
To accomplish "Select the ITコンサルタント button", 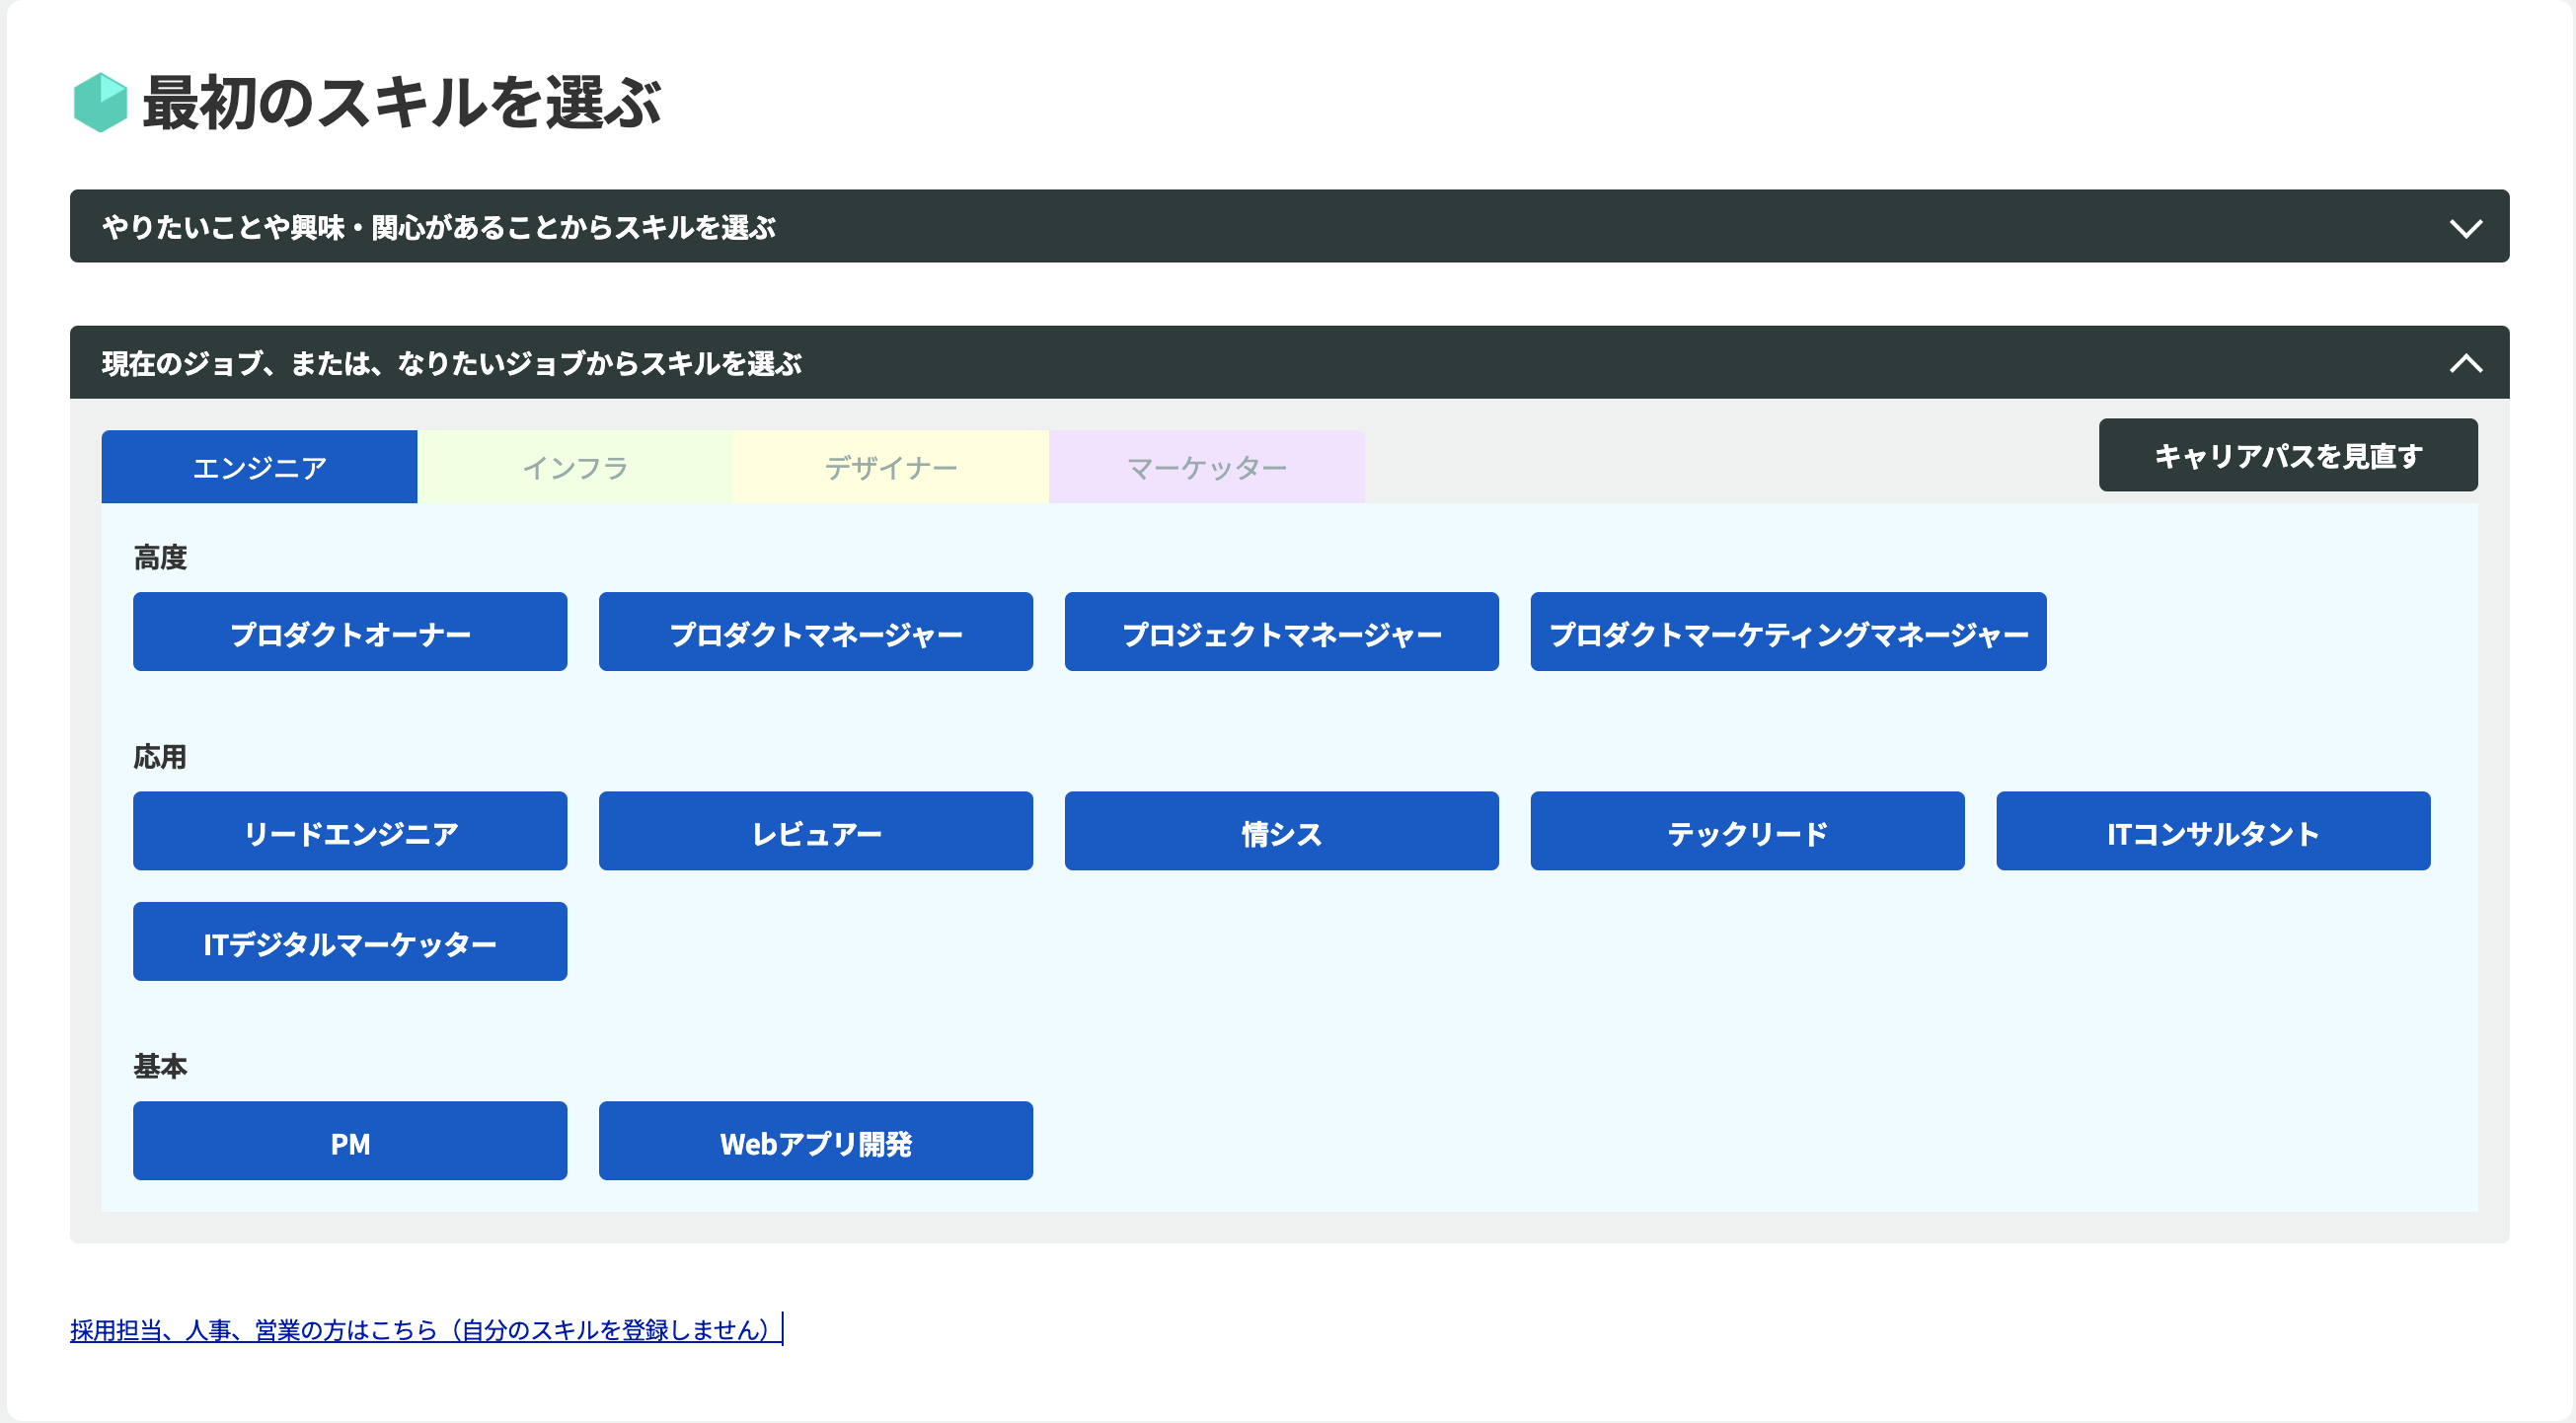I will (x=2213, y=831).
